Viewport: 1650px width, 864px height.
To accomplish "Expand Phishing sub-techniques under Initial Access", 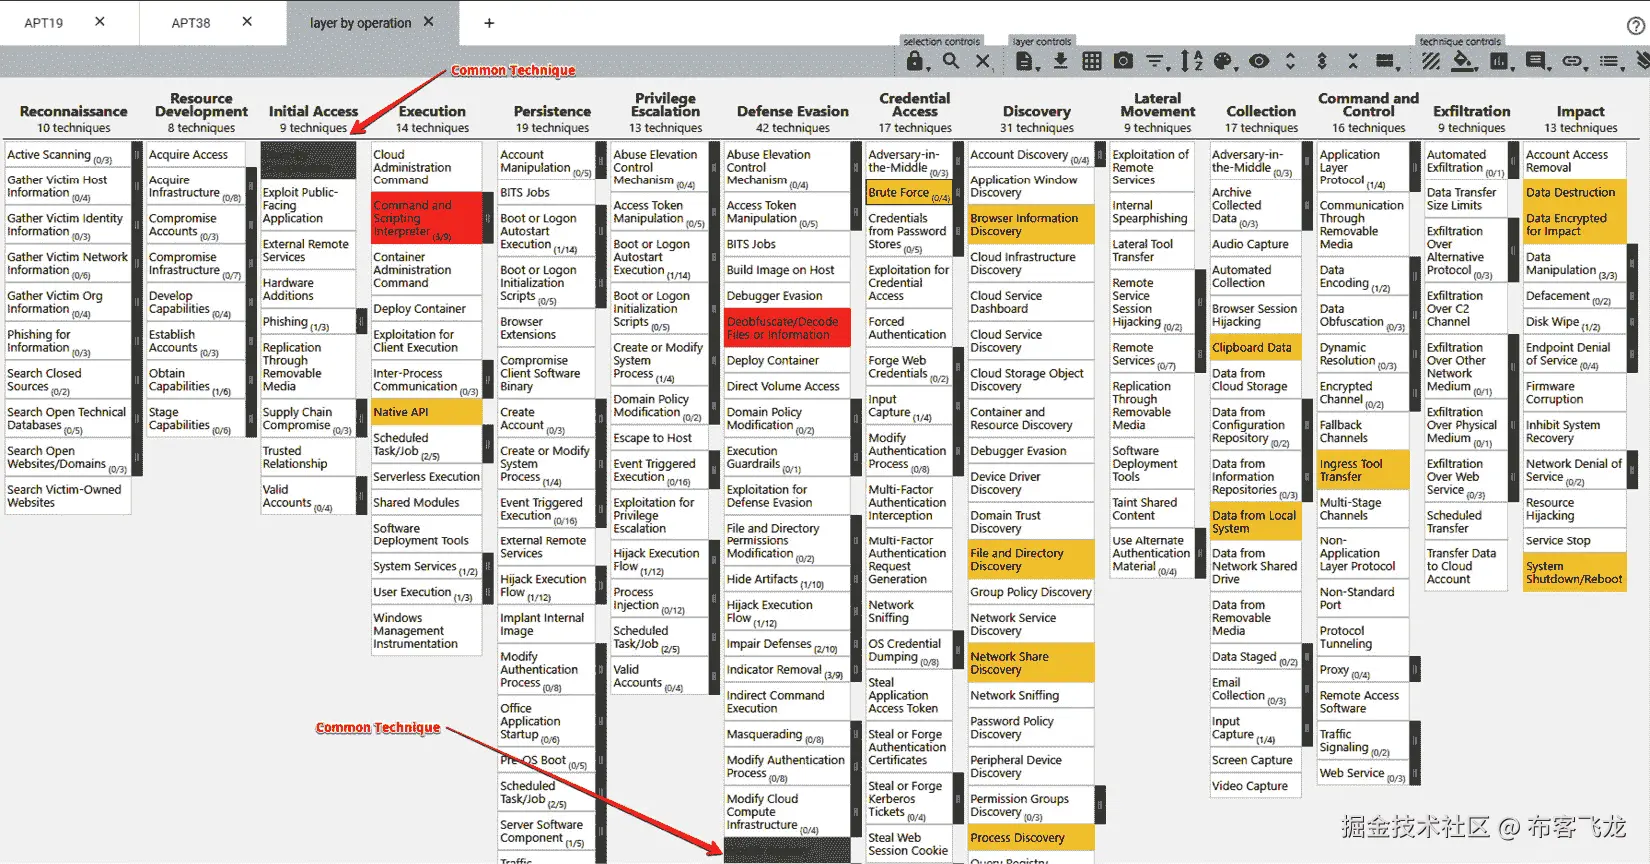I will pyautogui.click(x=361, y=322).
